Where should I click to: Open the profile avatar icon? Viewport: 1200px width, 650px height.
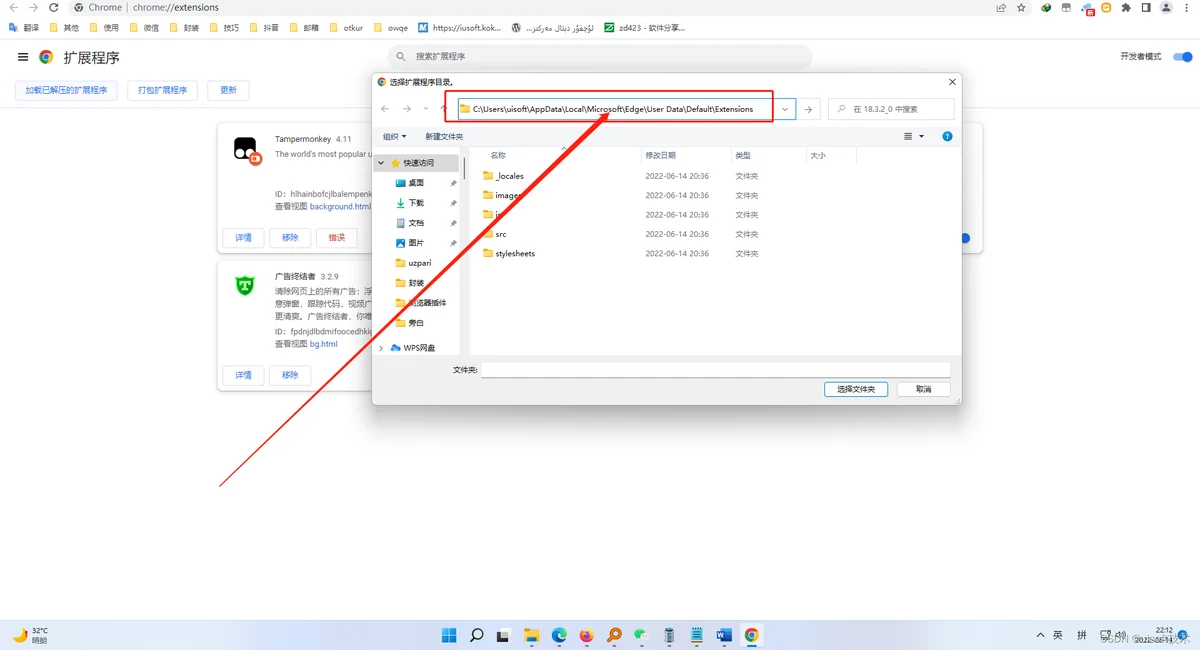[x=1168, y=7]
